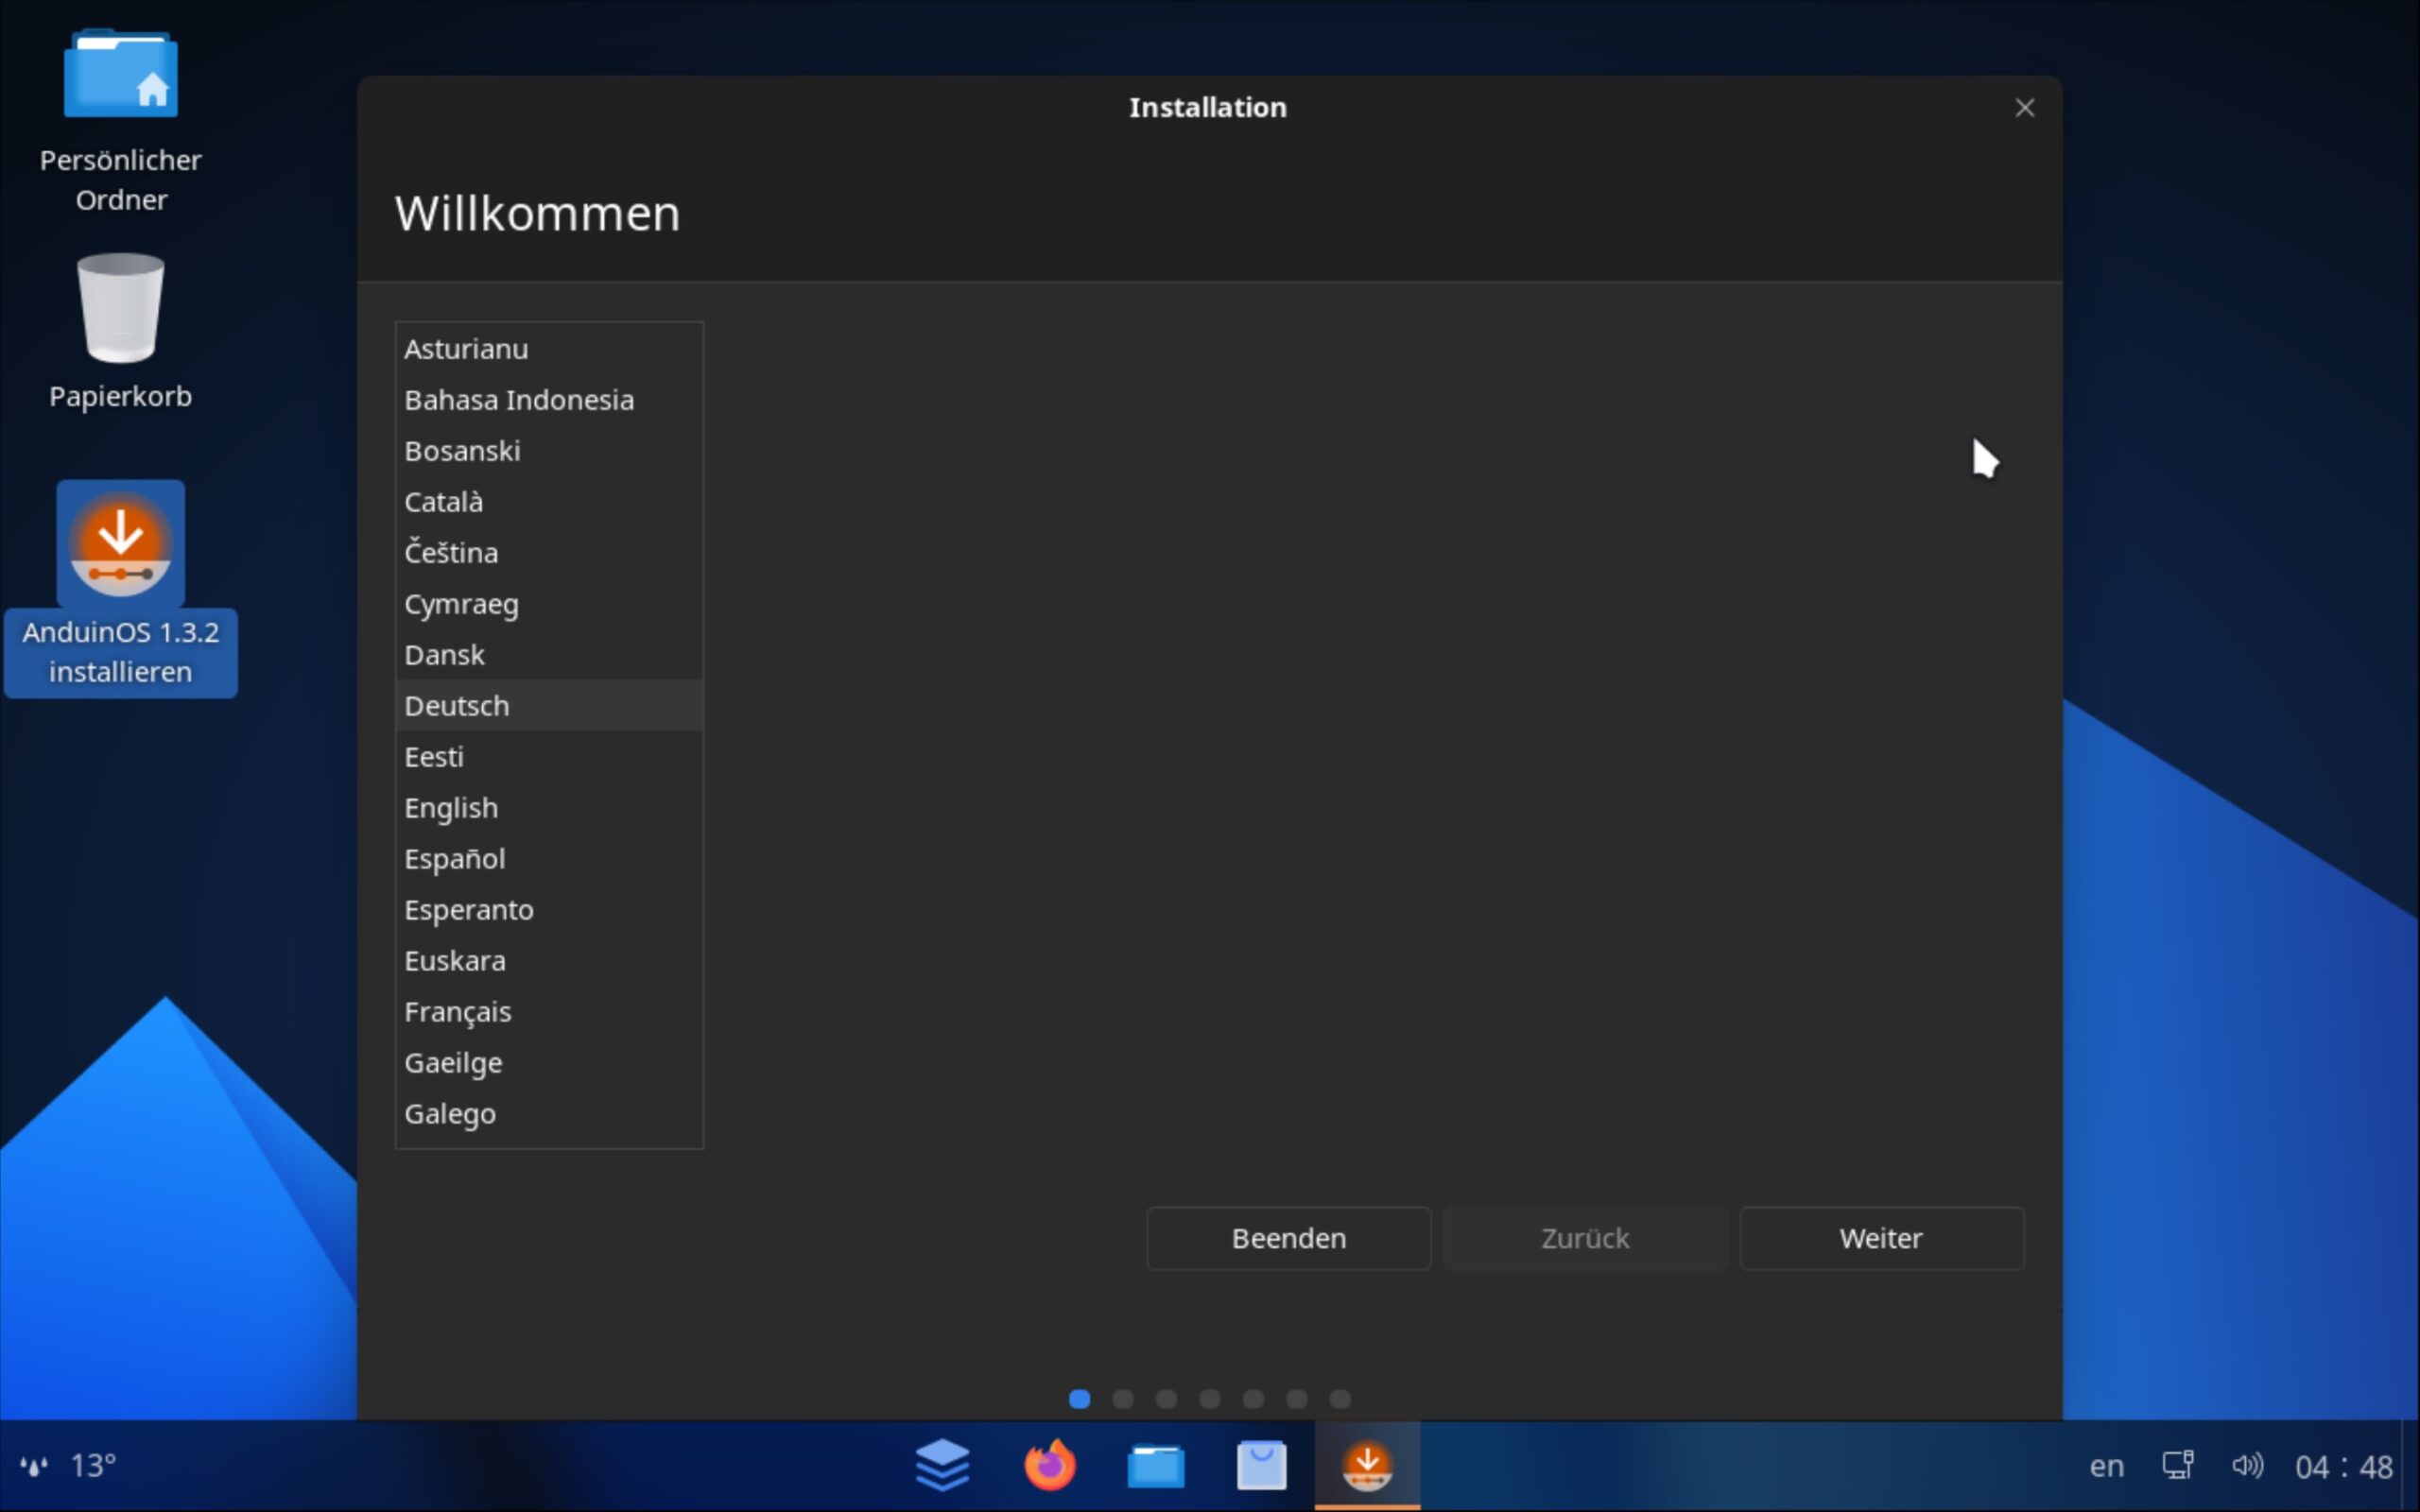Open the file manager in taskbar

(1156, 1467)
